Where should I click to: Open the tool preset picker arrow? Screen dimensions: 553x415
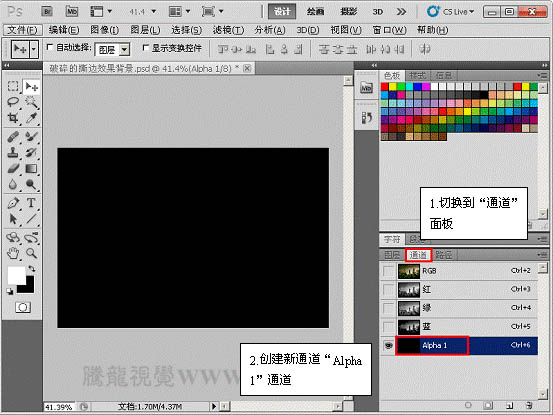(34, 49)
